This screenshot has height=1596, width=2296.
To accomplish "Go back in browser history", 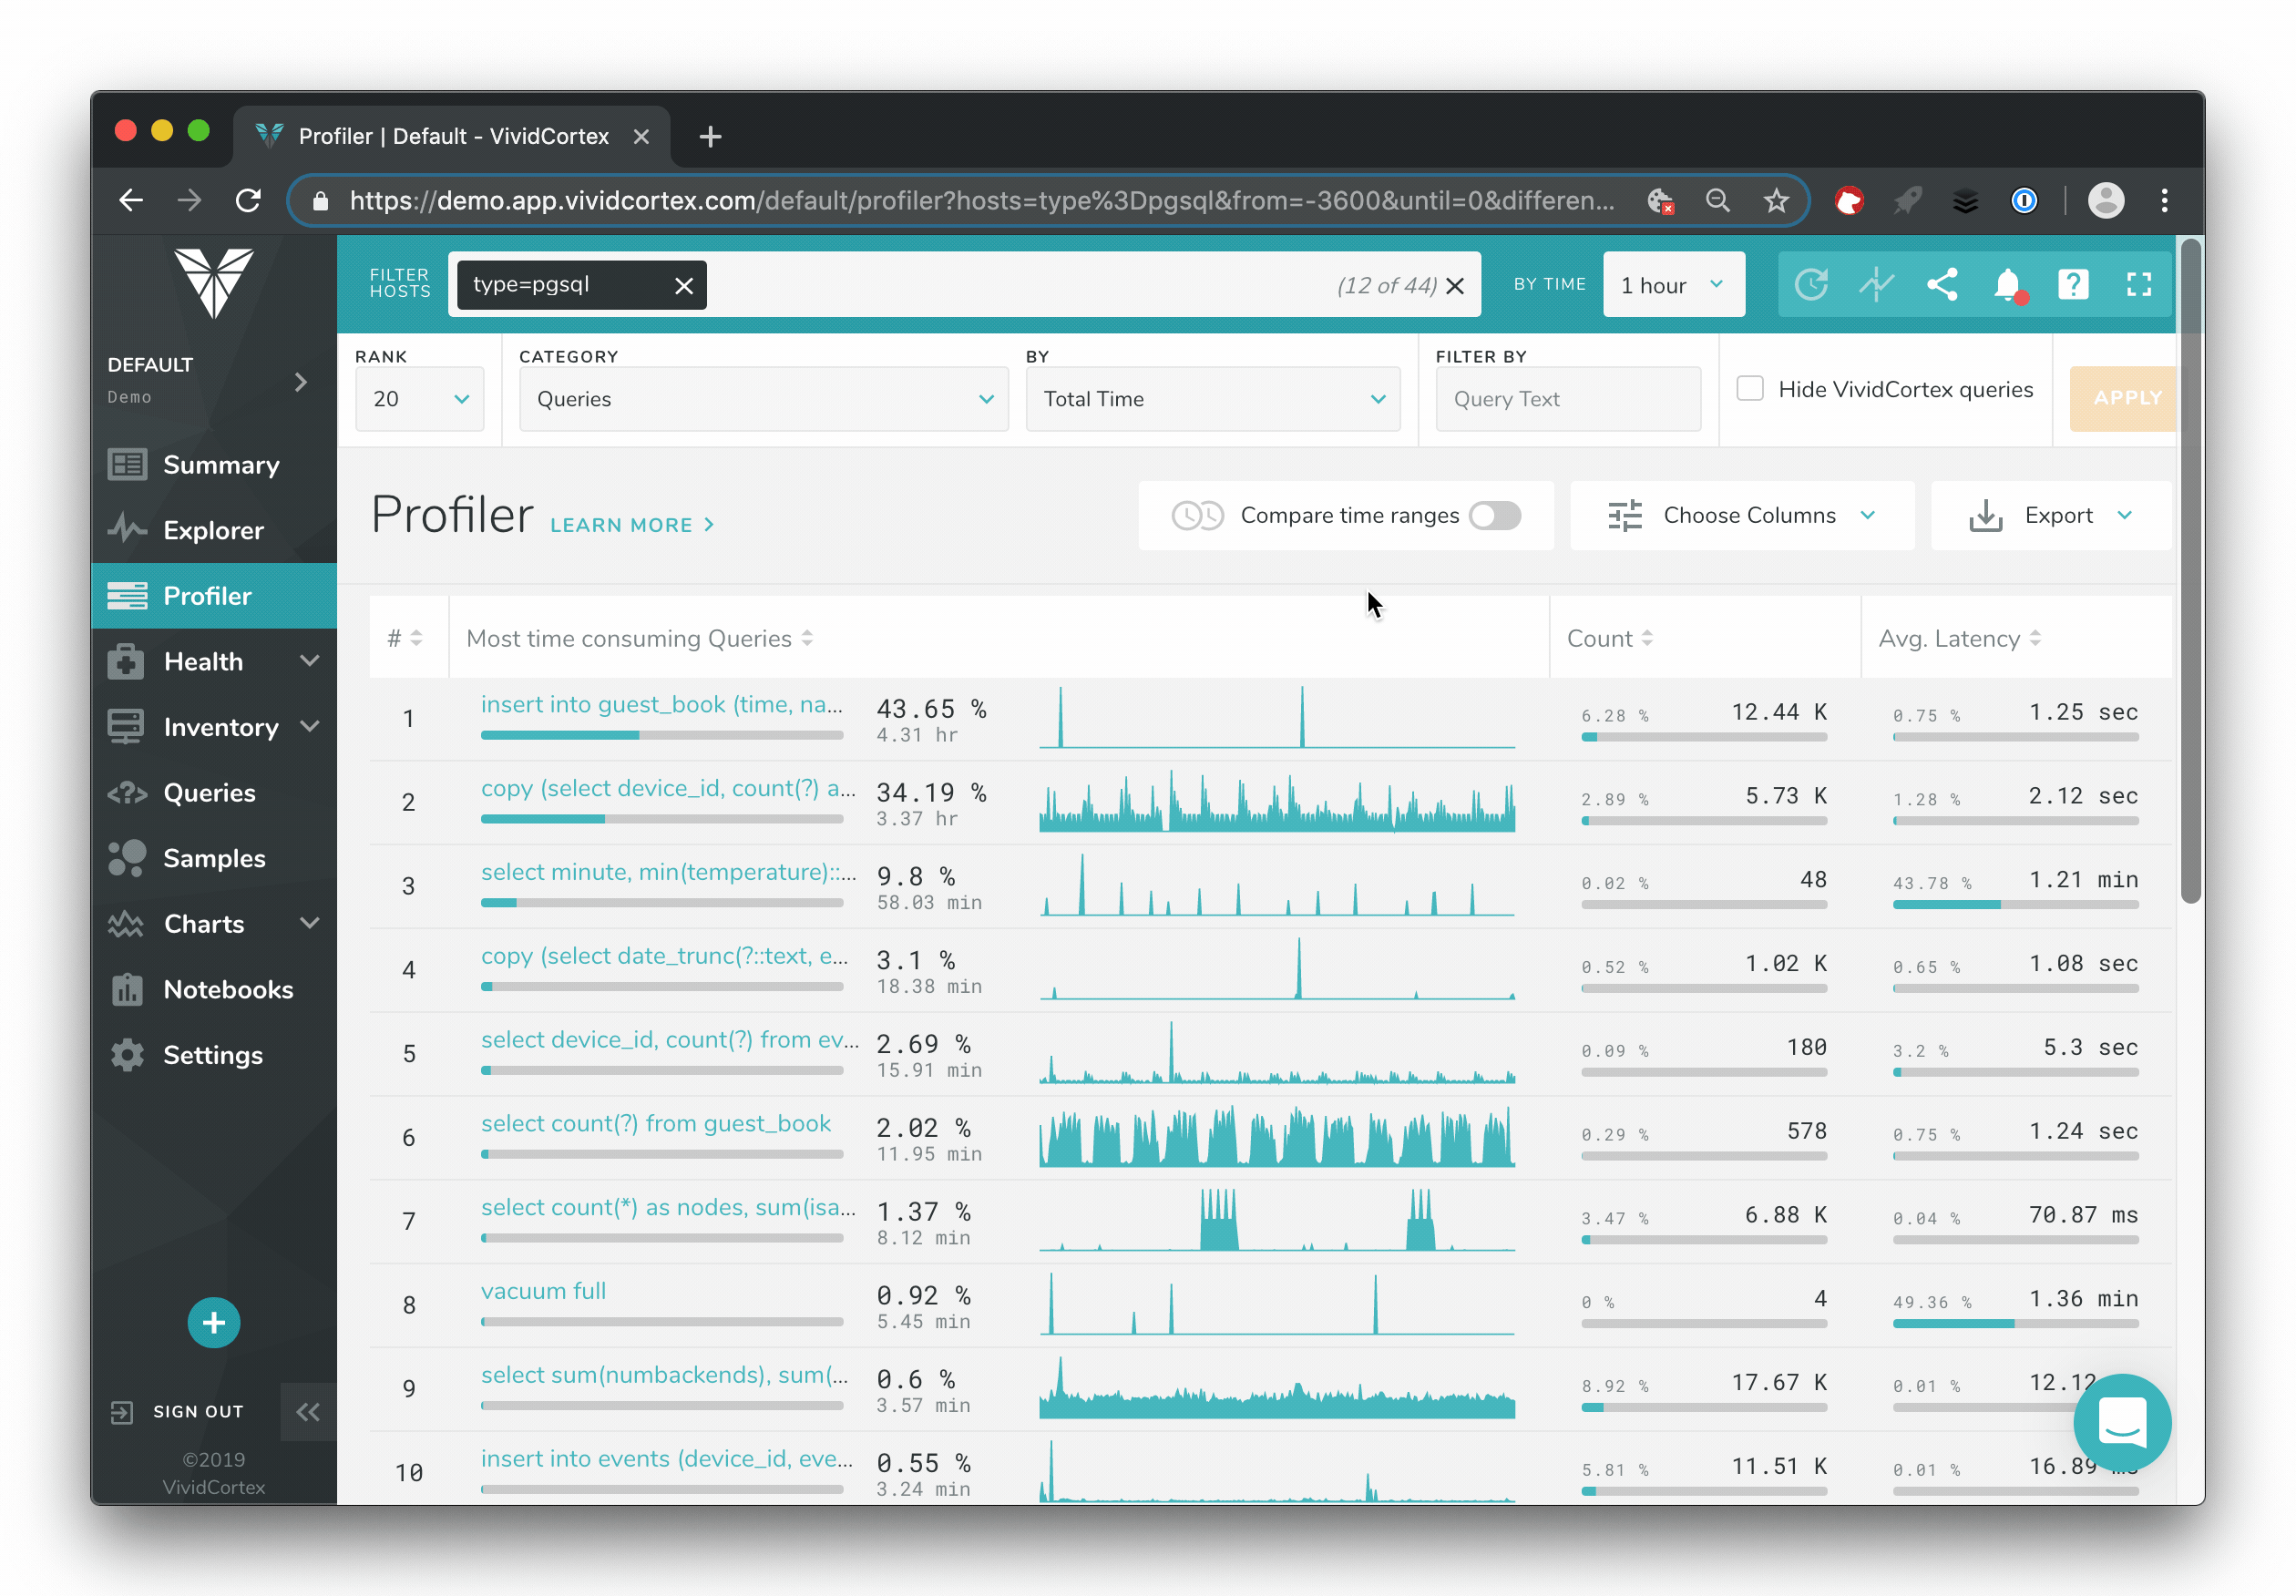I will (x=131, y=201).
